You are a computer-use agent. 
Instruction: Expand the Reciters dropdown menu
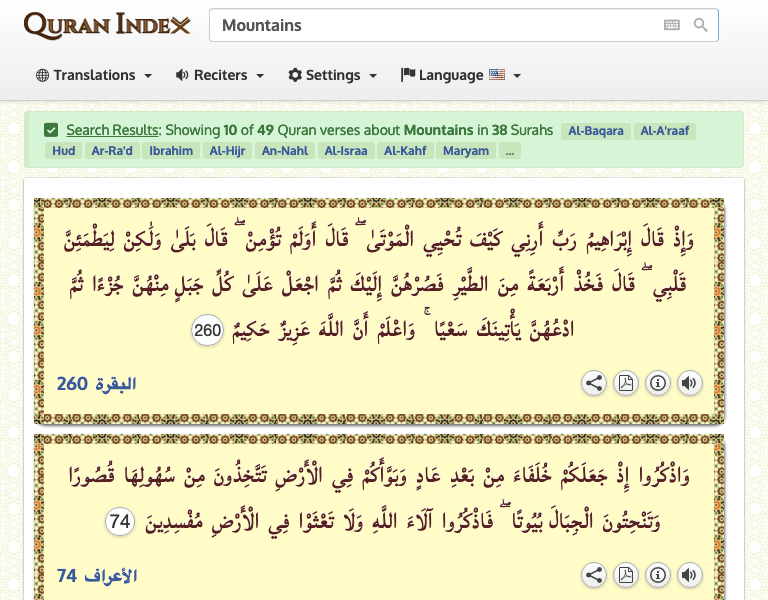pos(219,75)
